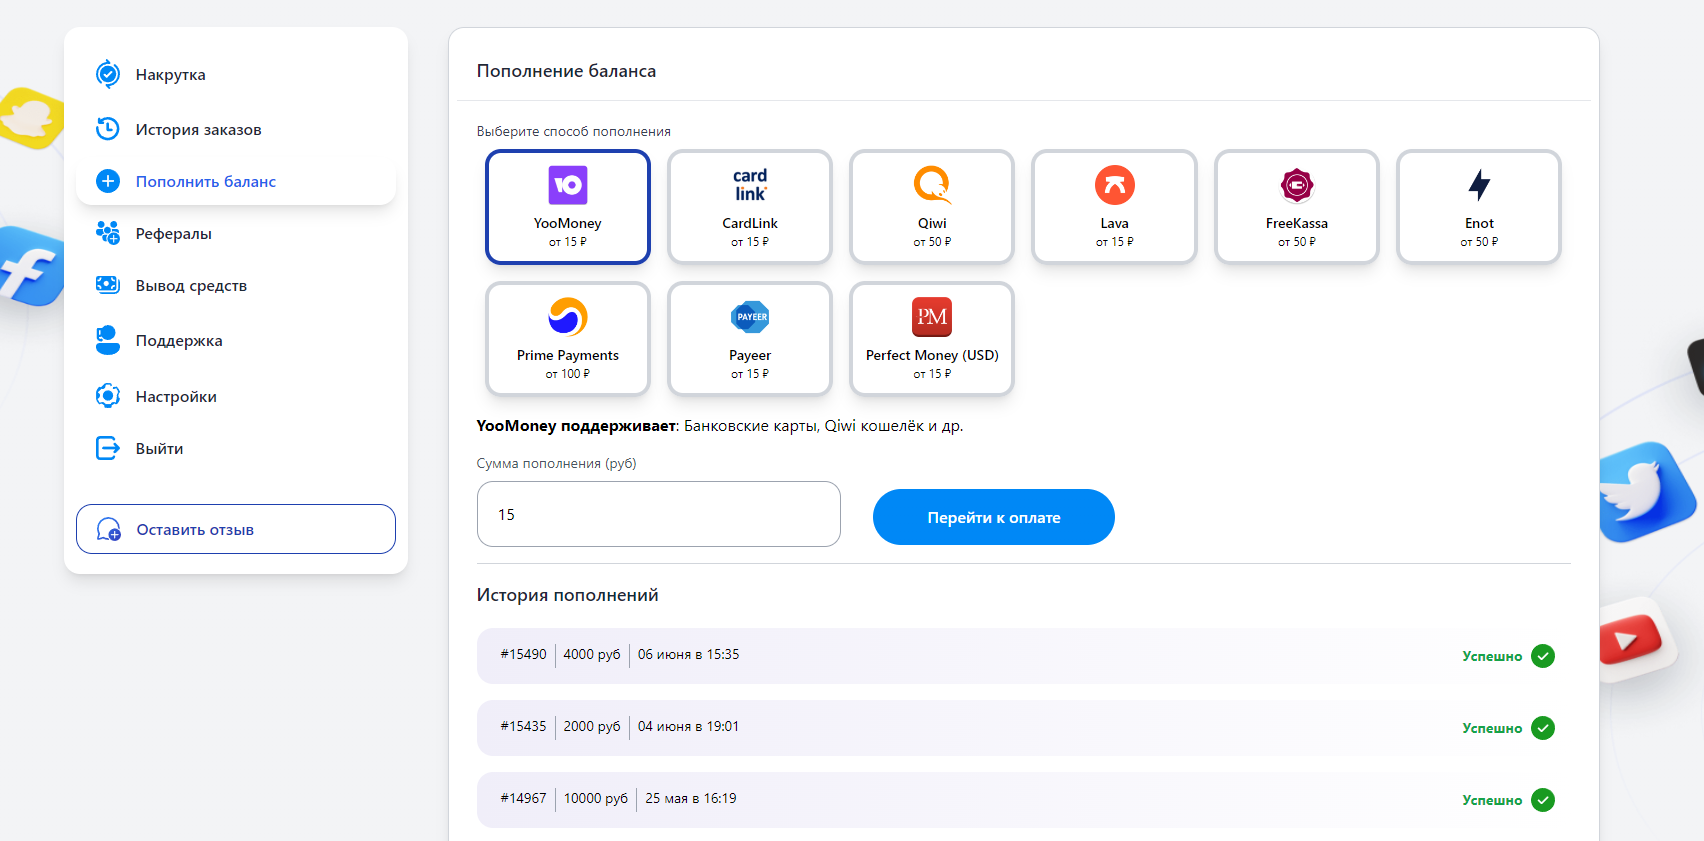Click Успешно status on row #14967
Image resolution: width=1704 pixels, height=841 pixels.
[x=1492, y=800]
